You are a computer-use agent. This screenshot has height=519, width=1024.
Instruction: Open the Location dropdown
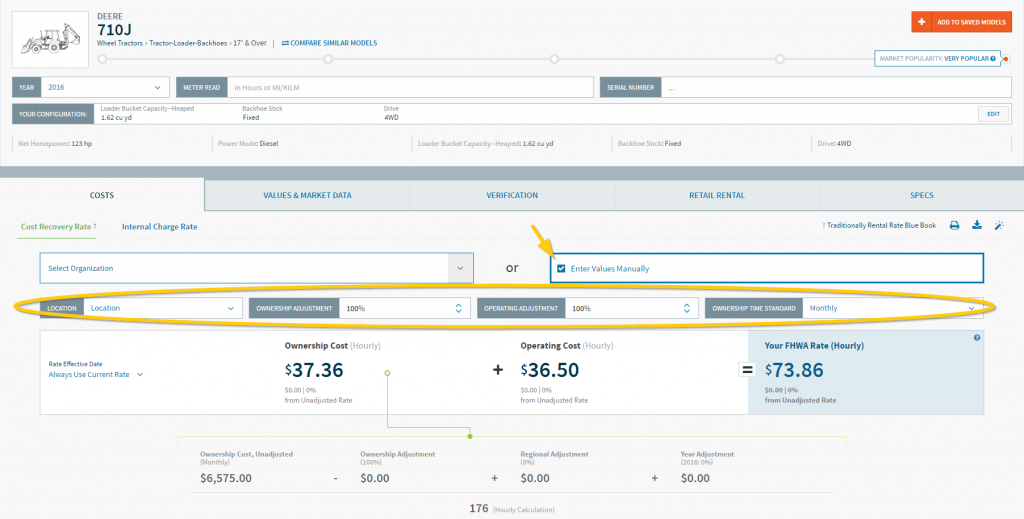[162, 308]
